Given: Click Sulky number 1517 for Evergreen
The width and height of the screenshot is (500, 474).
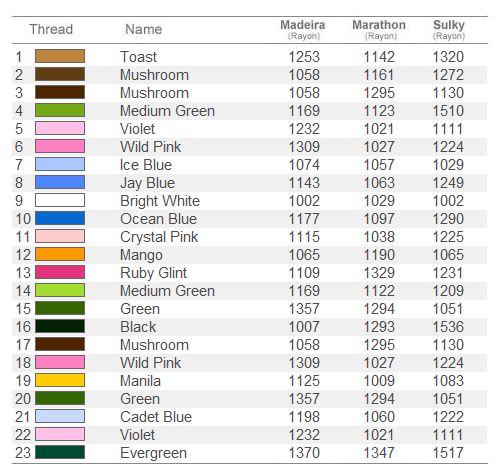Looking at the screenshot, I should click(448, 453).
